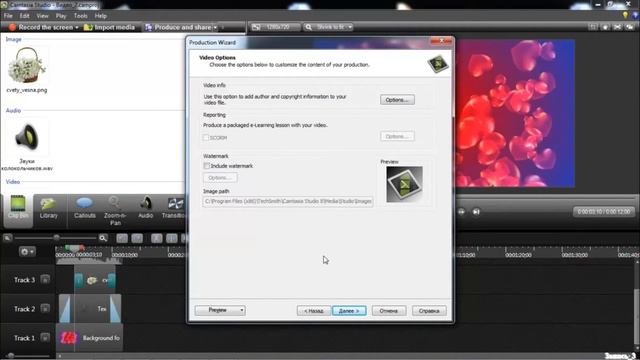Open the 1280x720 editing dimensions dropdown

[276, 27]
